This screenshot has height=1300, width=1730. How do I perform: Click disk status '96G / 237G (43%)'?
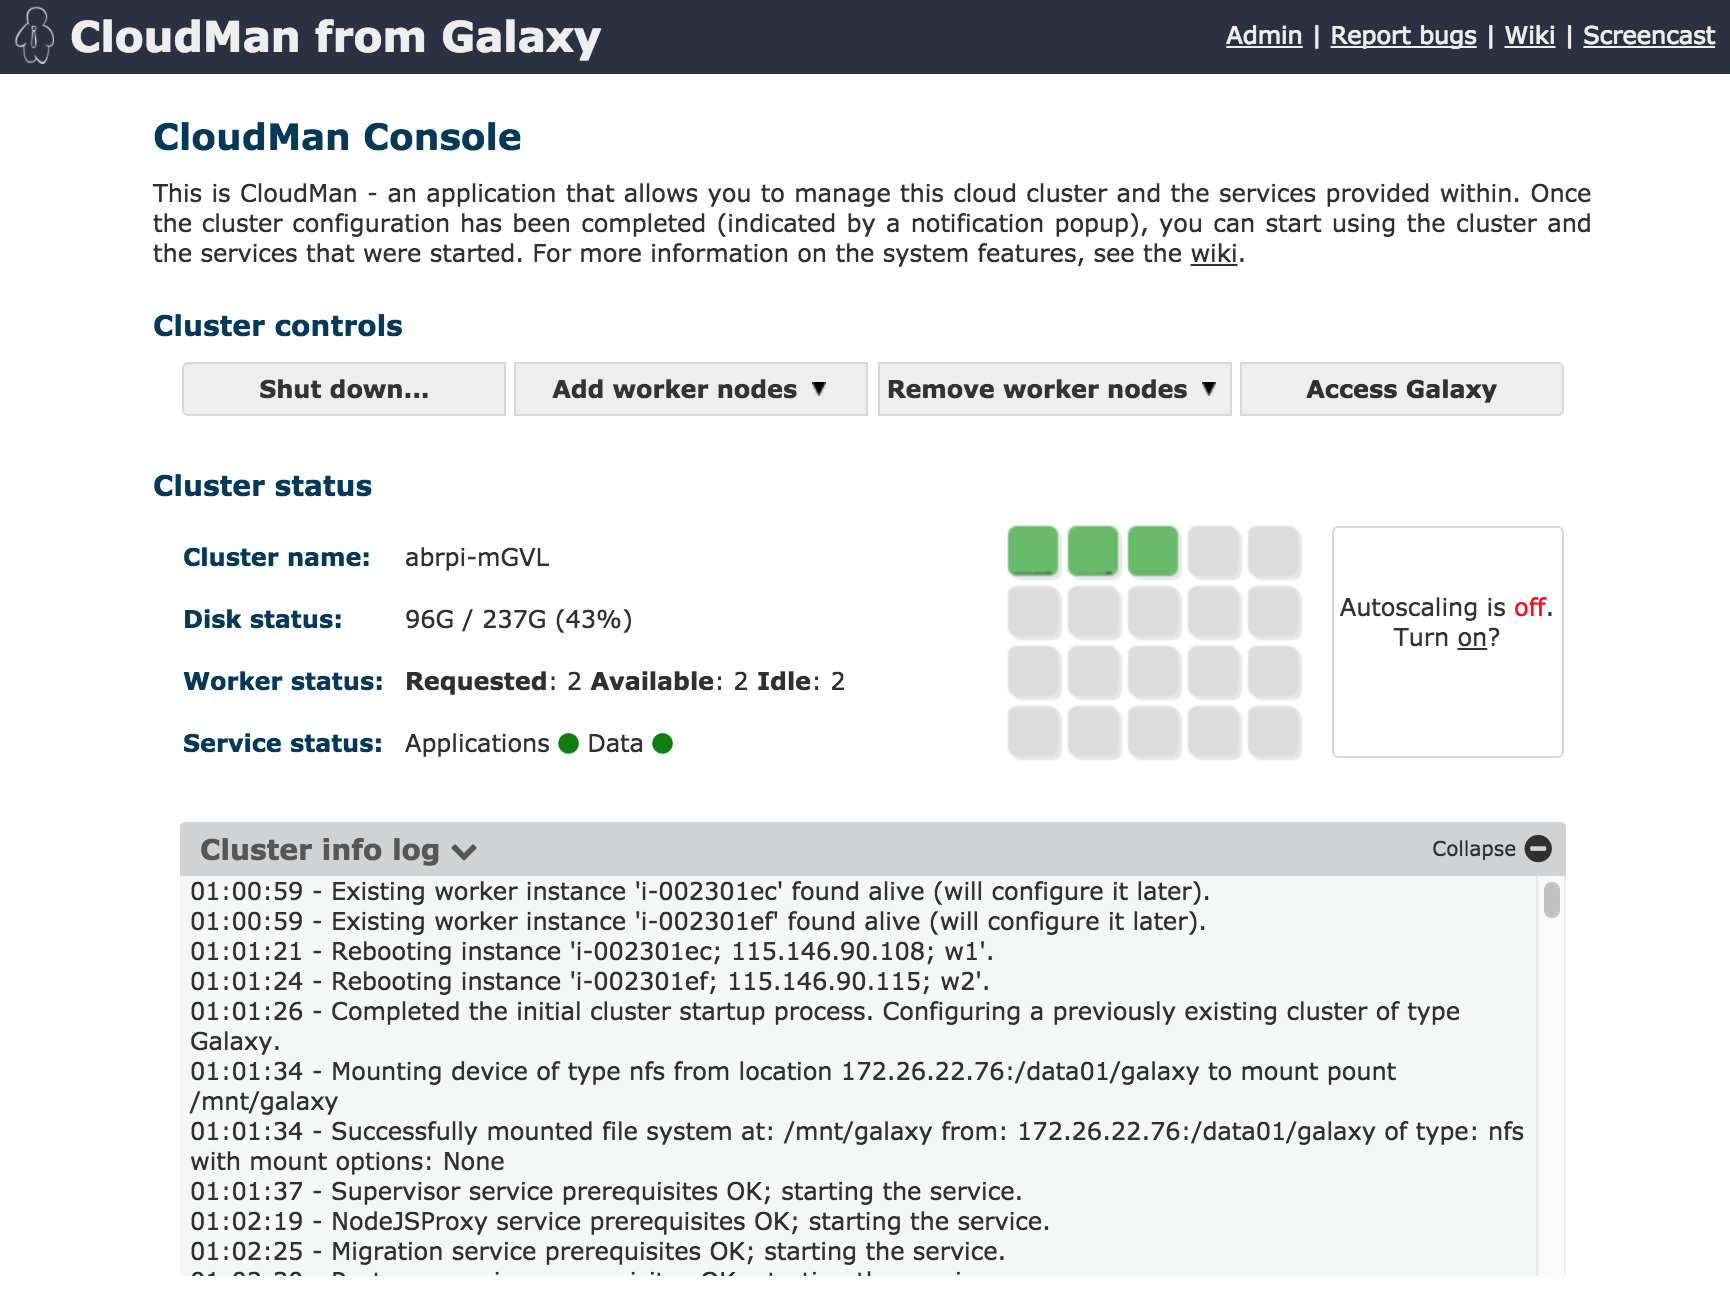[518, 619]
